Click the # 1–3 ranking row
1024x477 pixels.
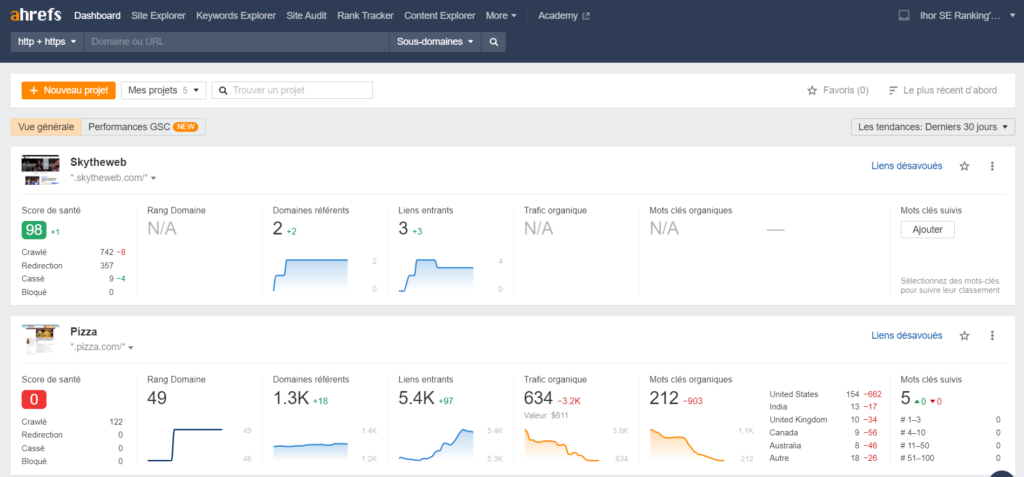(950, 419)
